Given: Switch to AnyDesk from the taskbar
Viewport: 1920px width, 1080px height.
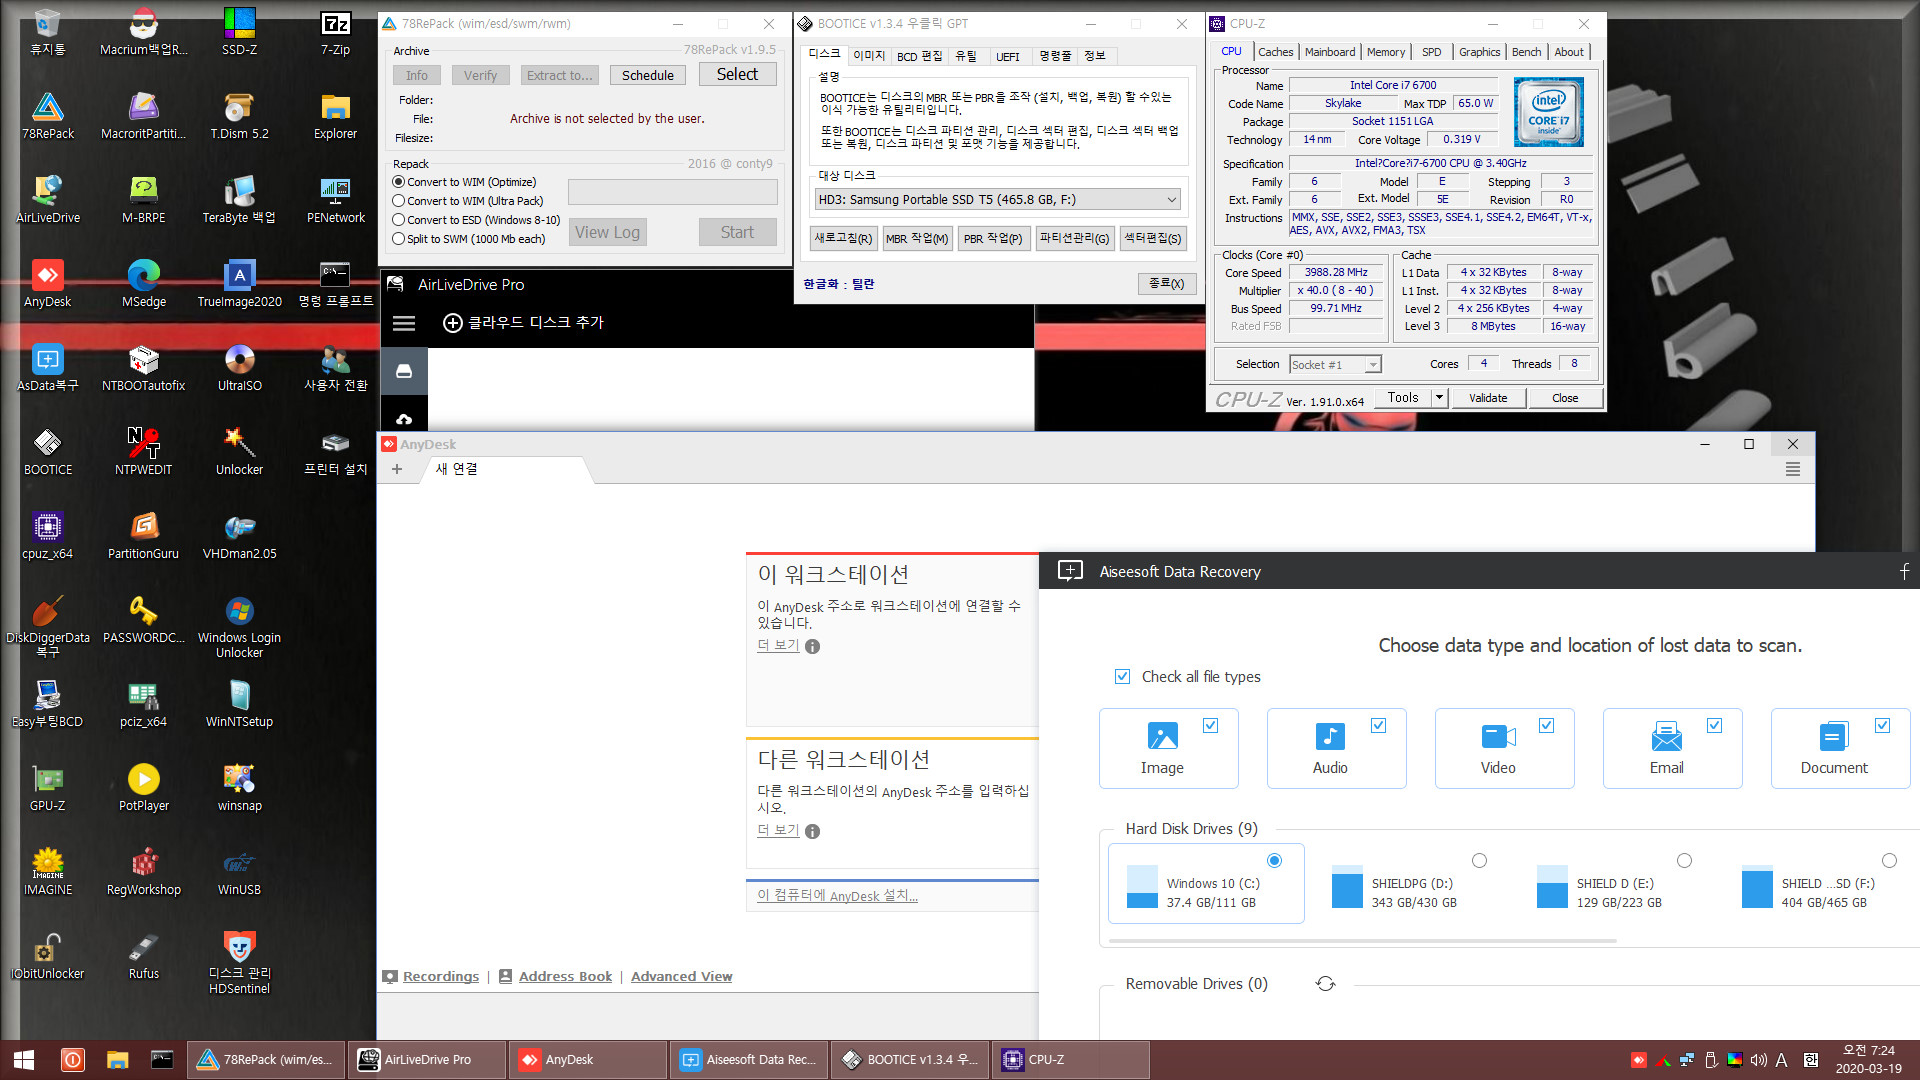Looking at the screenshot, I should coord(588,1060).
